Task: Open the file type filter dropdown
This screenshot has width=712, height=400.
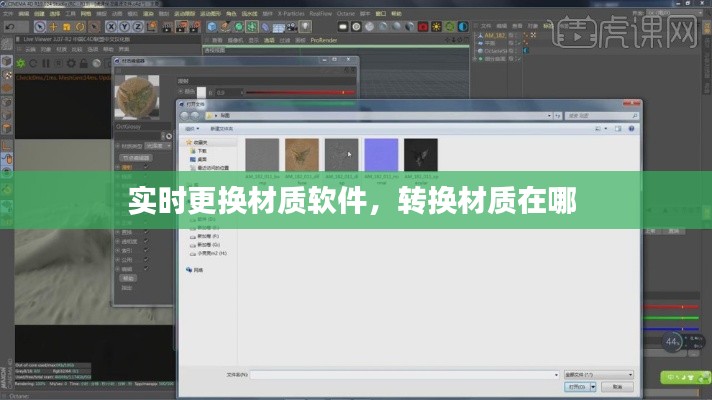Action: pyautogui.click(x=598, y=373)
